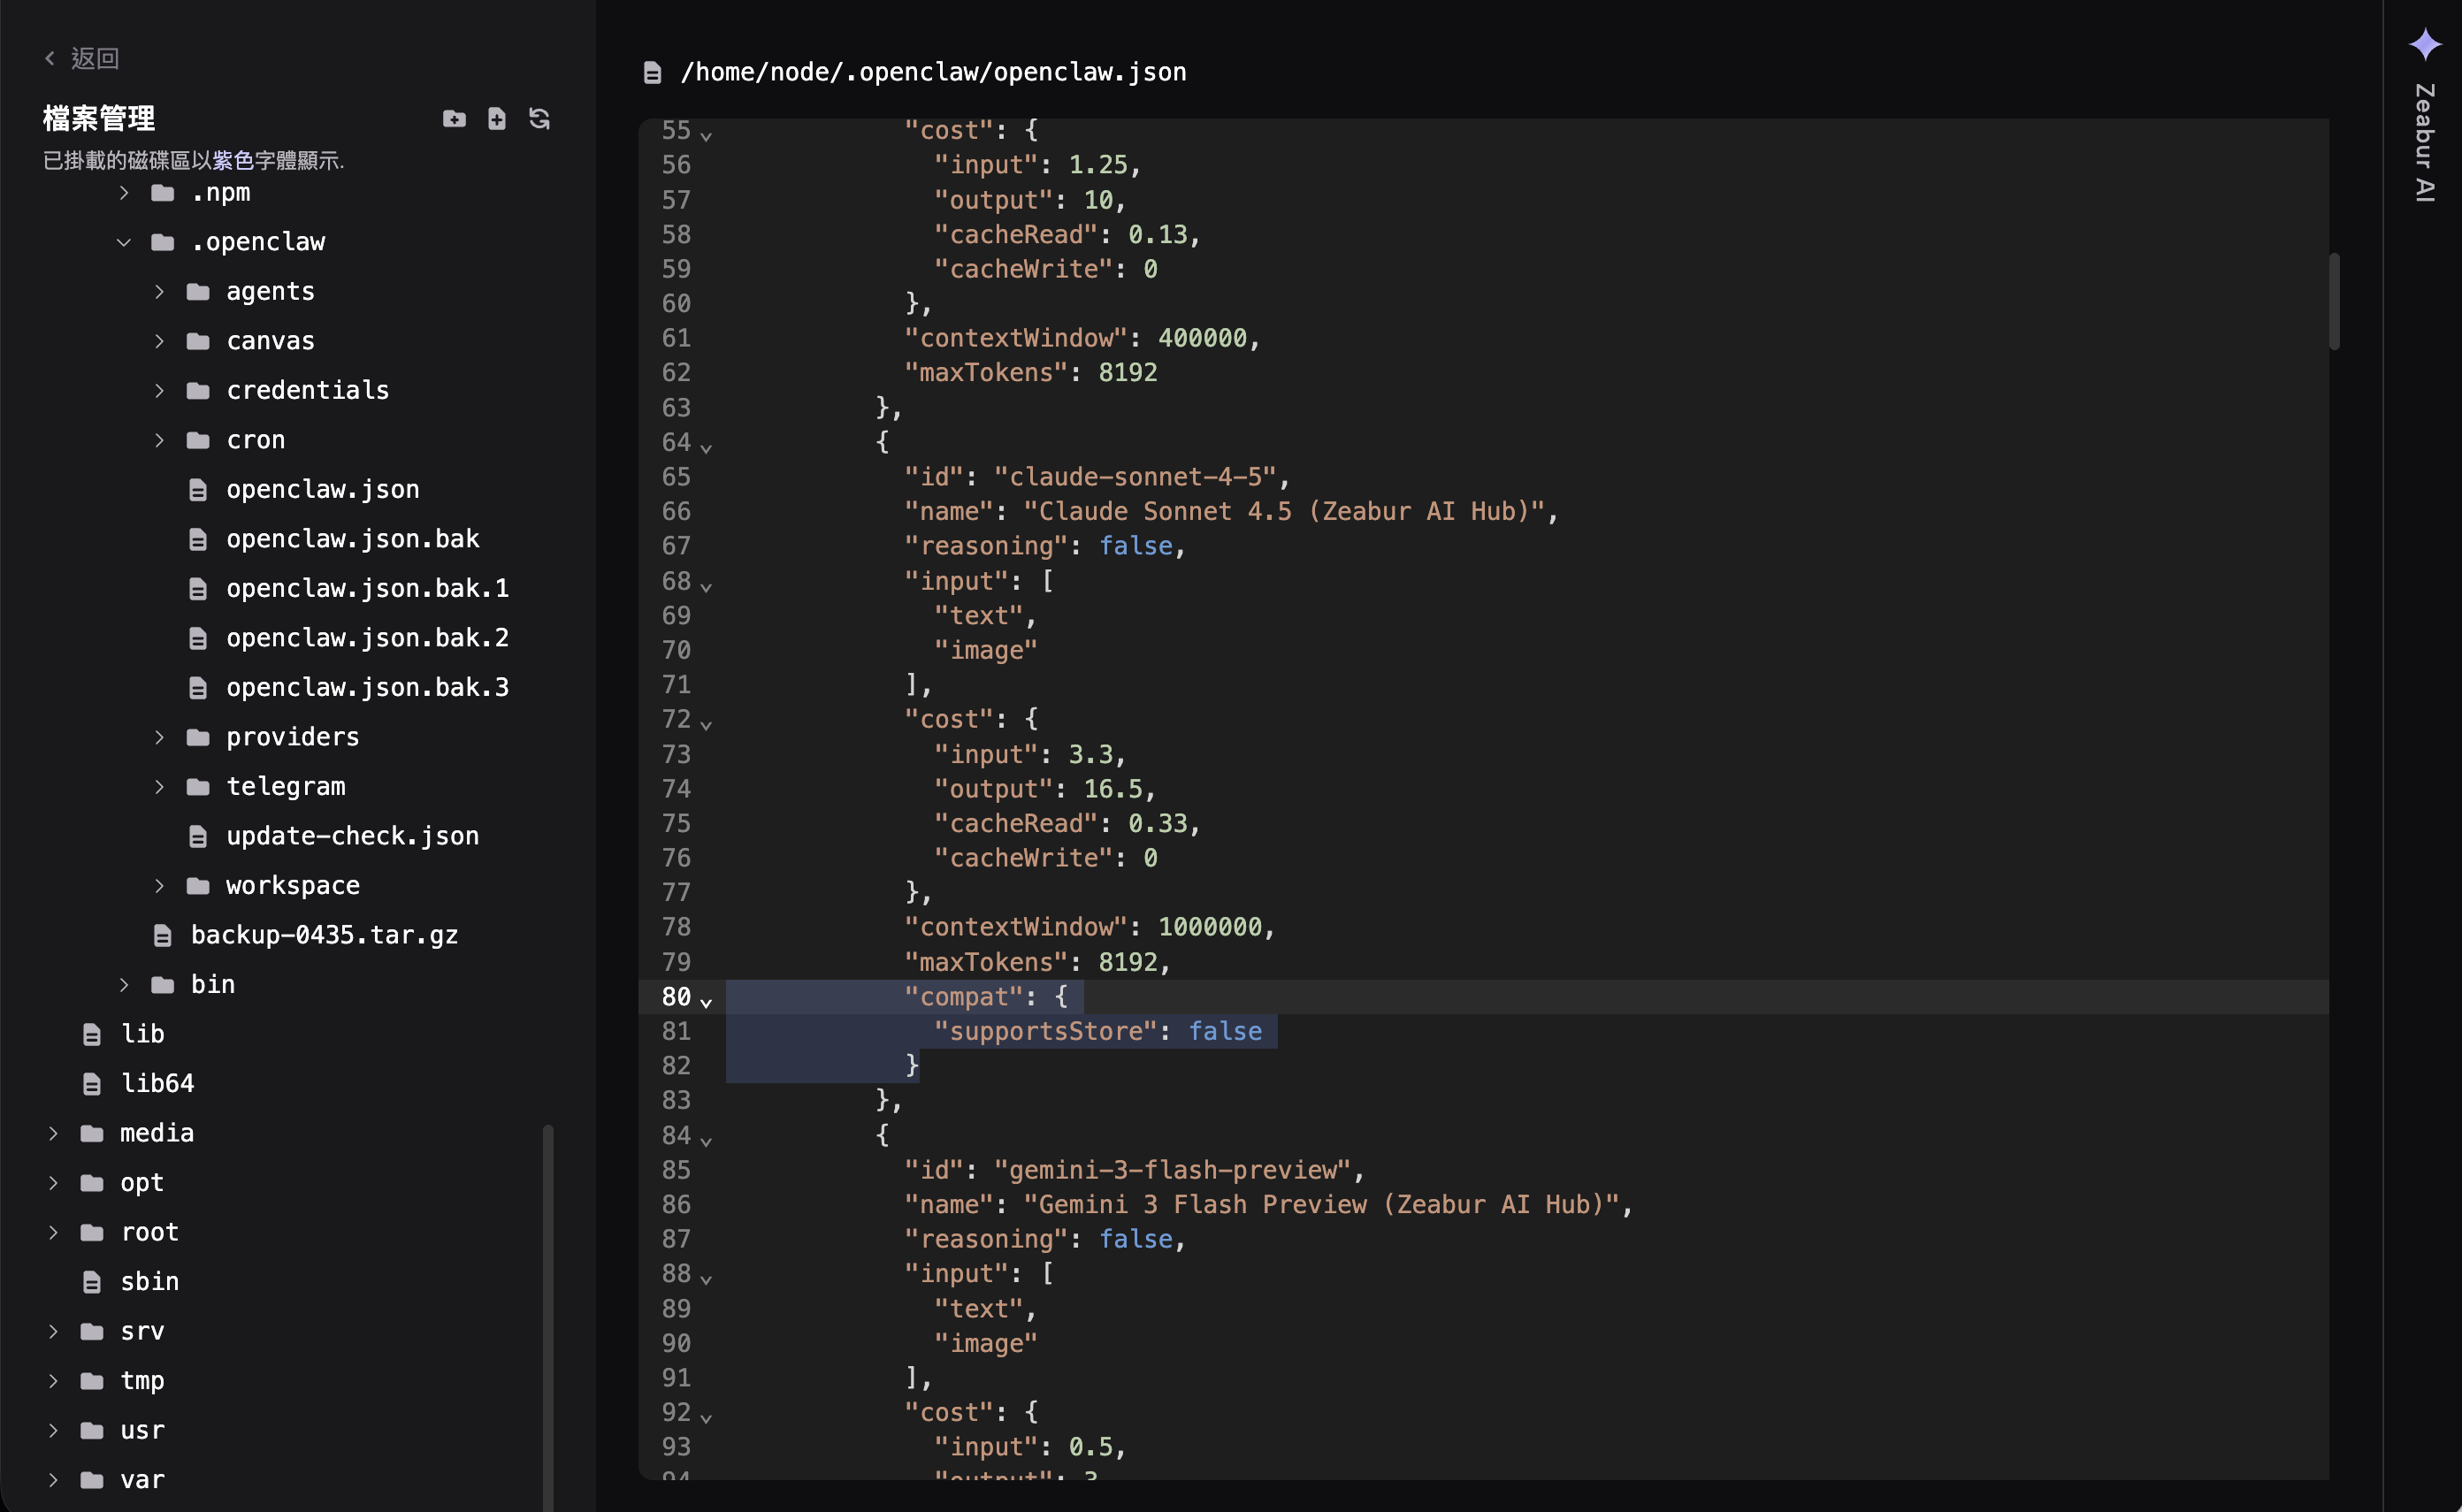This screenshot has height=1512, width=2462.
Task: Expand the media folder chevron
Action: point(53,1134)
